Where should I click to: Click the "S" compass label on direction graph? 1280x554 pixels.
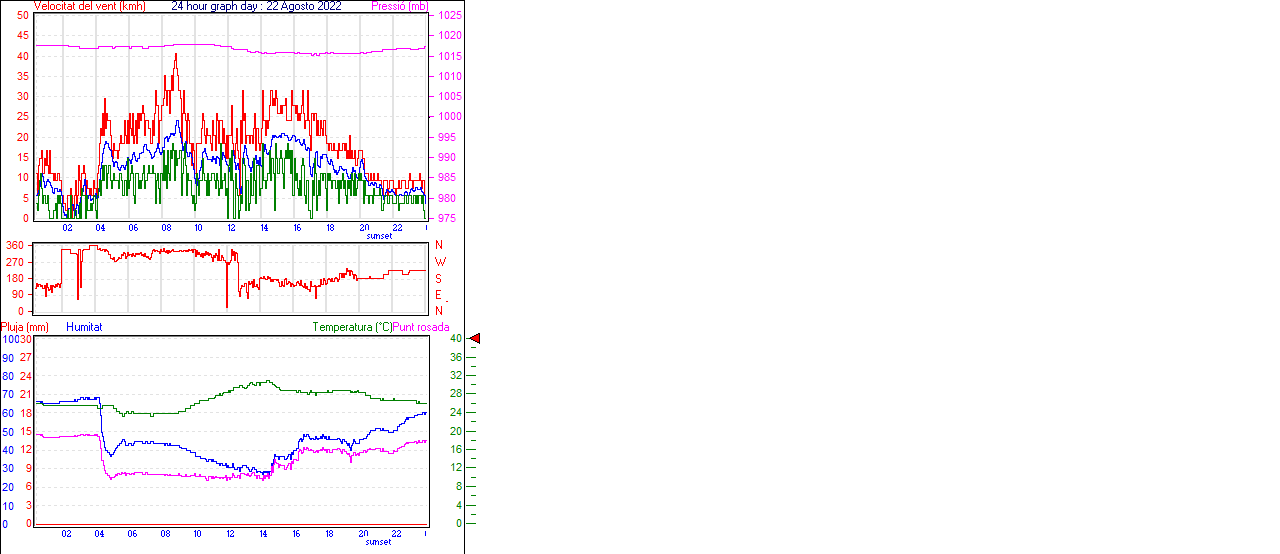pos(439,278)
